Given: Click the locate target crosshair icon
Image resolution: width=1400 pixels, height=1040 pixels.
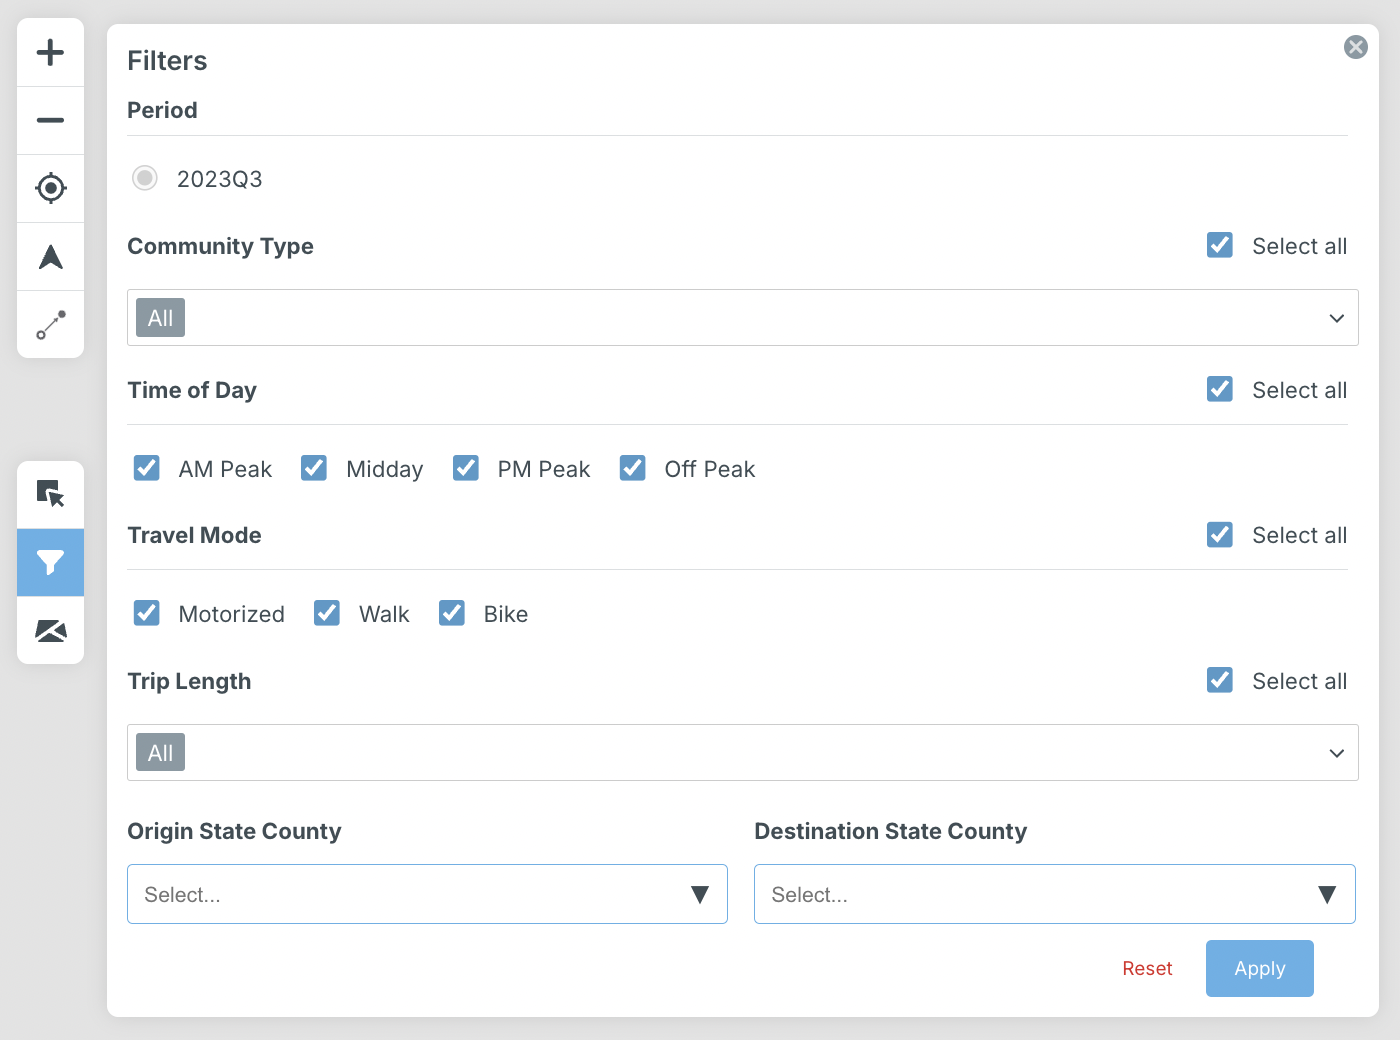Looking at the screenshot, I should [50, 188].
